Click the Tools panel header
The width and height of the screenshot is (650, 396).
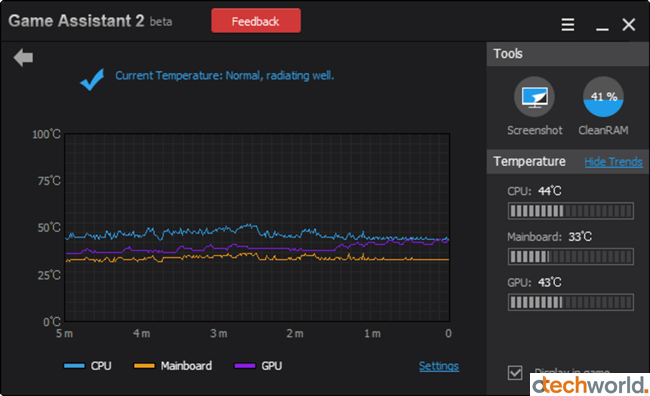coord(568,54)
